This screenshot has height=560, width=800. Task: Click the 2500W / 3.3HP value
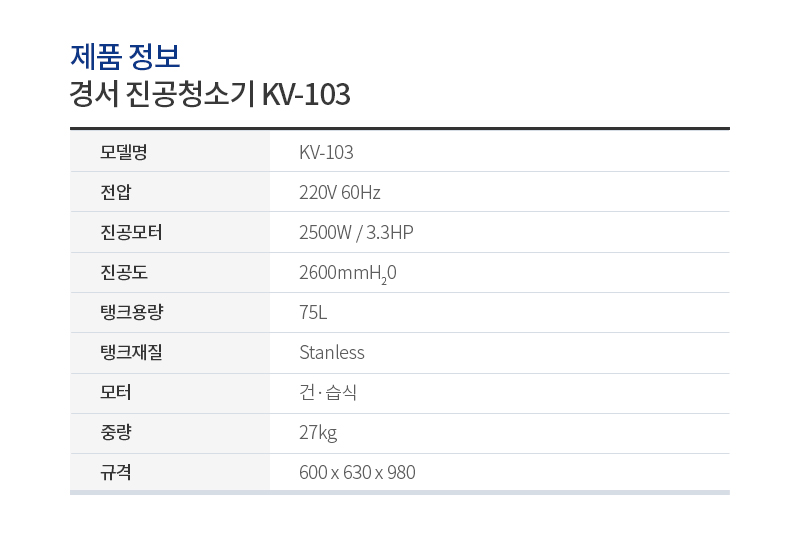pos(356,232)
